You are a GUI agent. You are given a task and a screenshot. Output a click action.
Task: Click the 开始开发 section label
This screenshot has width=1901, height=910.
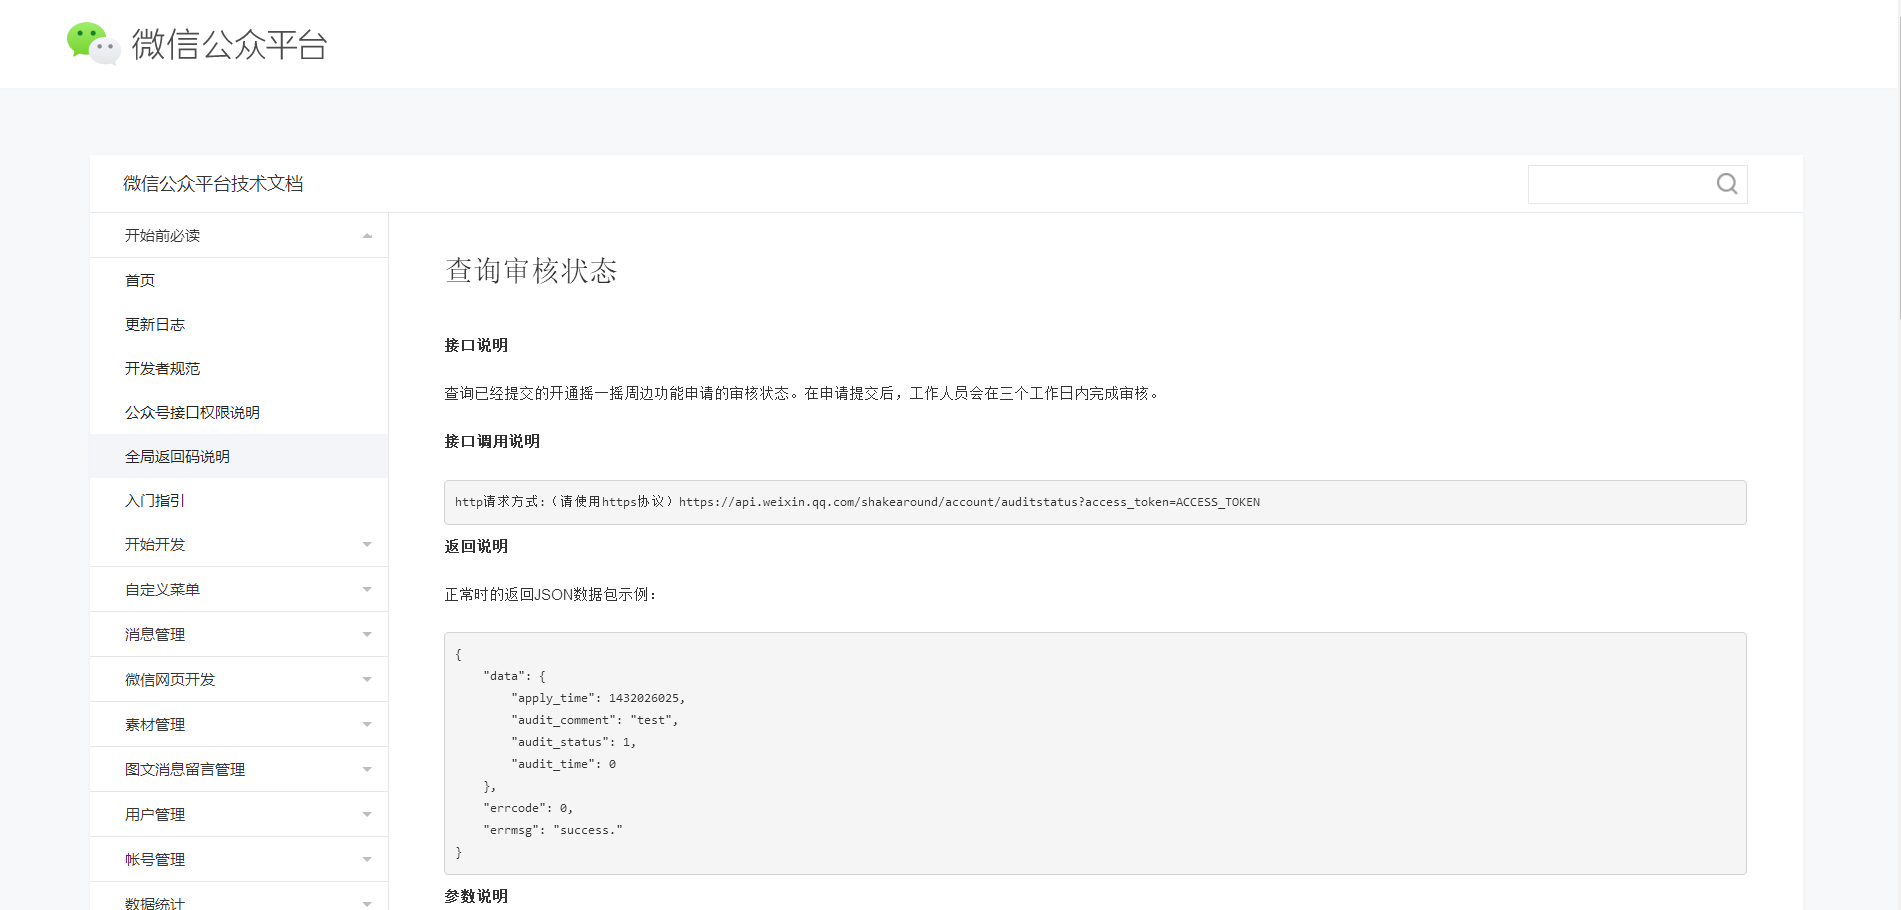click(x=155, y=545)
